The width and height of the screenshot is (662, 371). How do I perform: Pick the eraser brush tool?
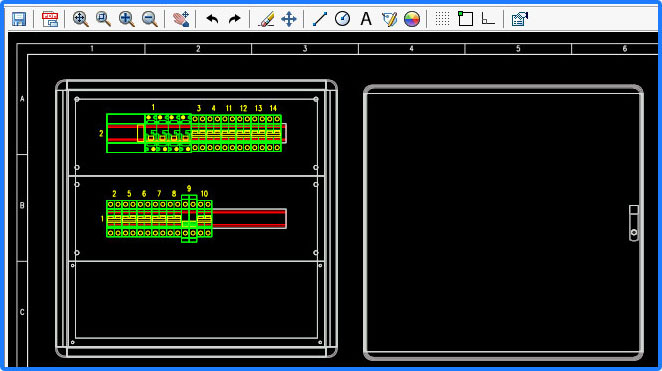click(x=266, y=19)
